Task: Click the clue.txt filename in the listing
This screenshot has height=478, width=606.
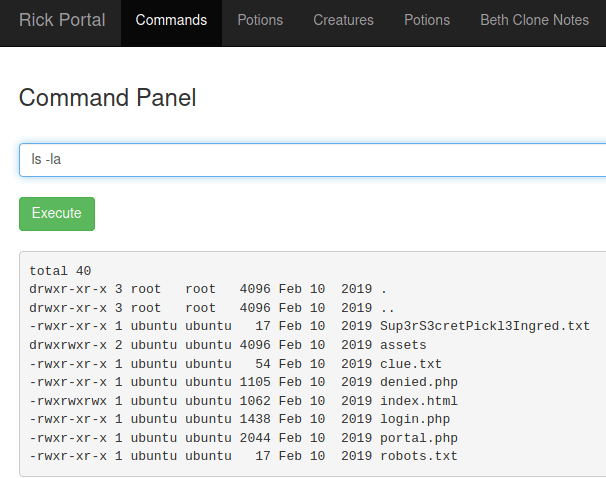Action: click(411, 364)
